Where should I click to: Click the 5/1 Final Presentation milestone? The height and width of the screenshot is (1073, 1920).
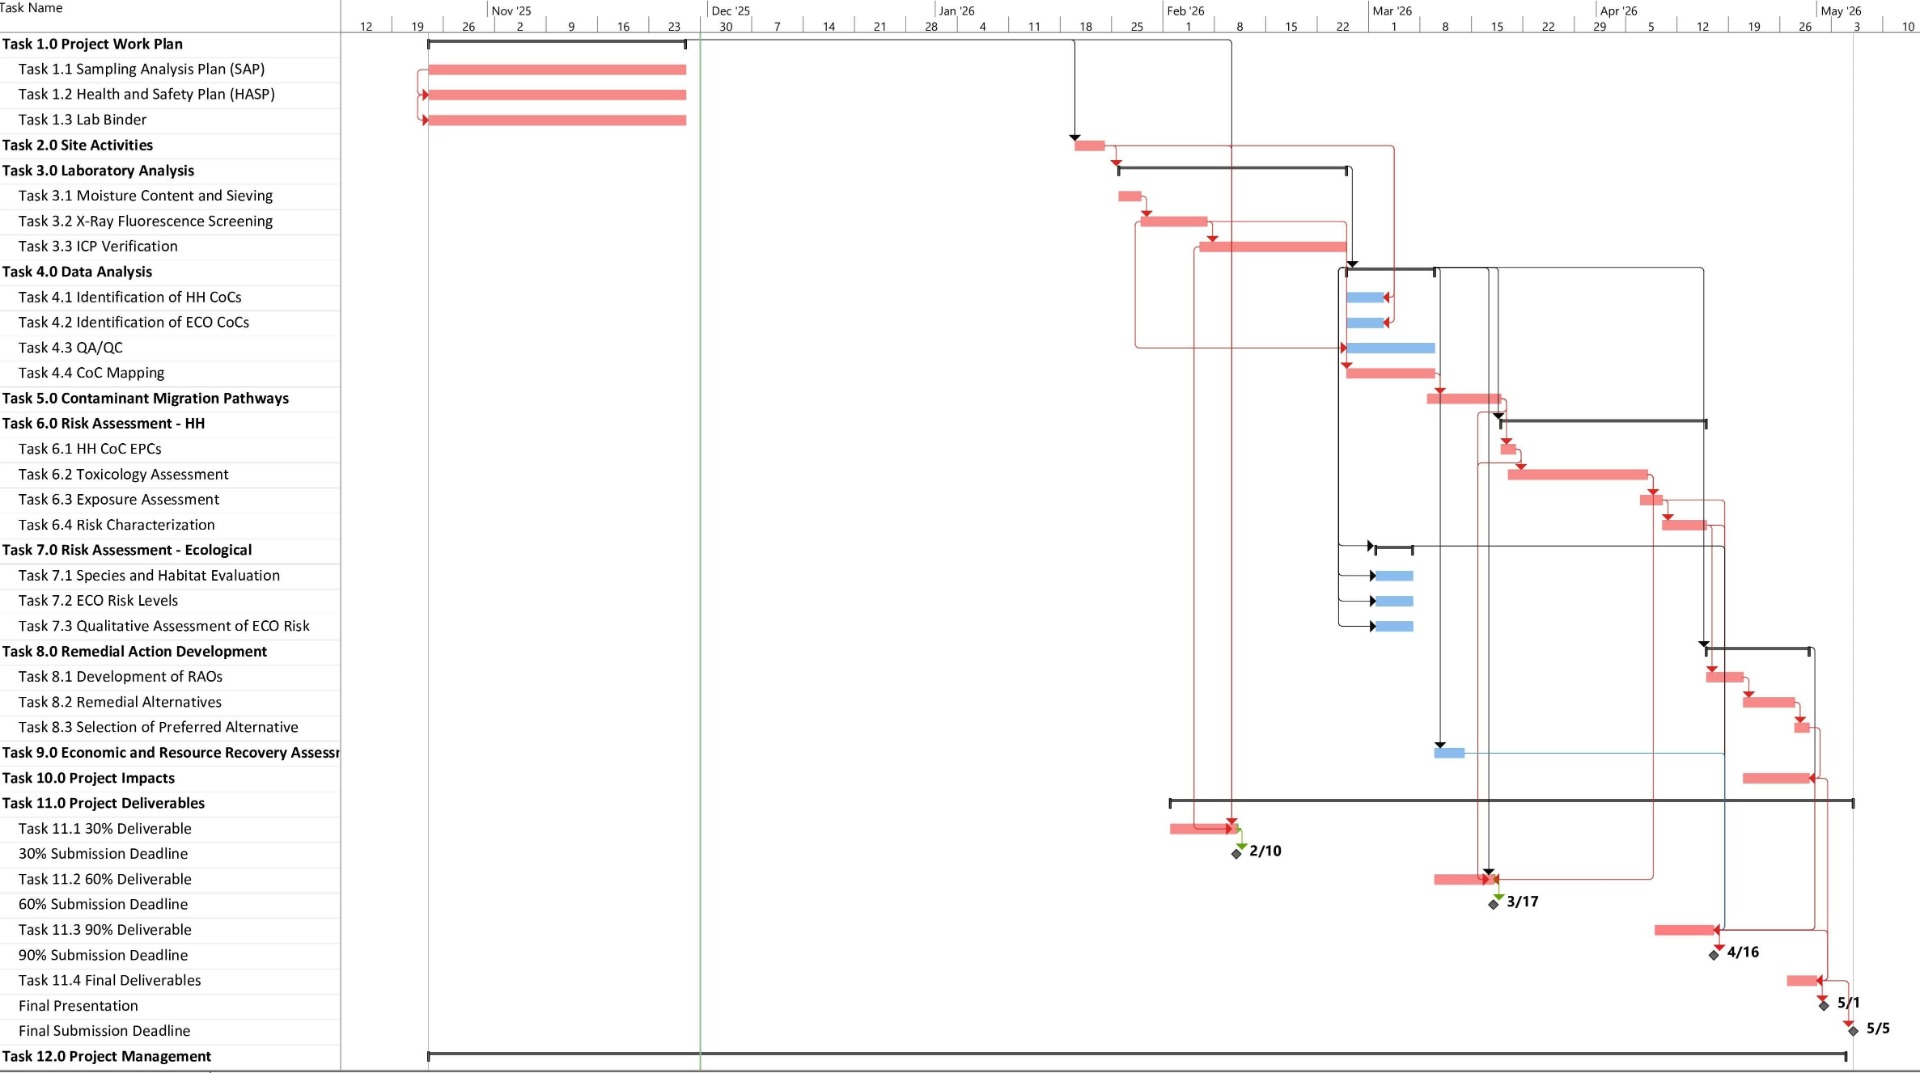tap(1824, 1005)
